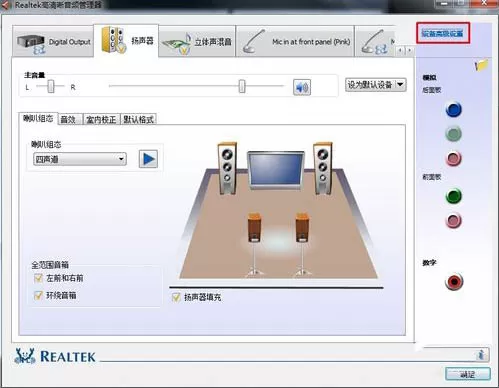This screenshot has width=499, height=388.
Task: Switch to the 扬声器 speakers tab
Action: click(x=126, y=41)
